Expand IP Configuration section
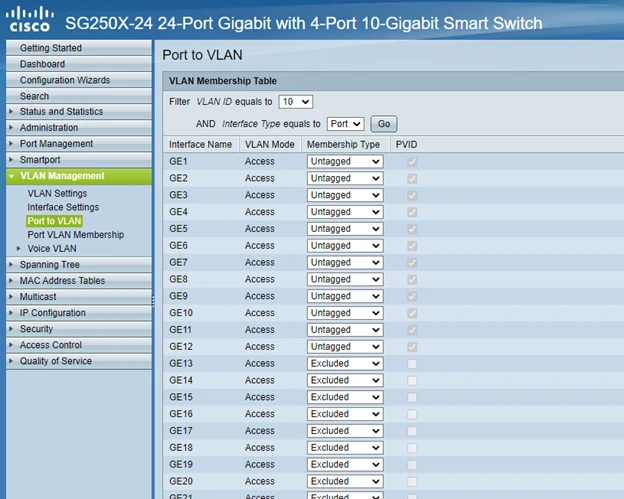This screenshot has width=624, height=499. tap(79, 313)
